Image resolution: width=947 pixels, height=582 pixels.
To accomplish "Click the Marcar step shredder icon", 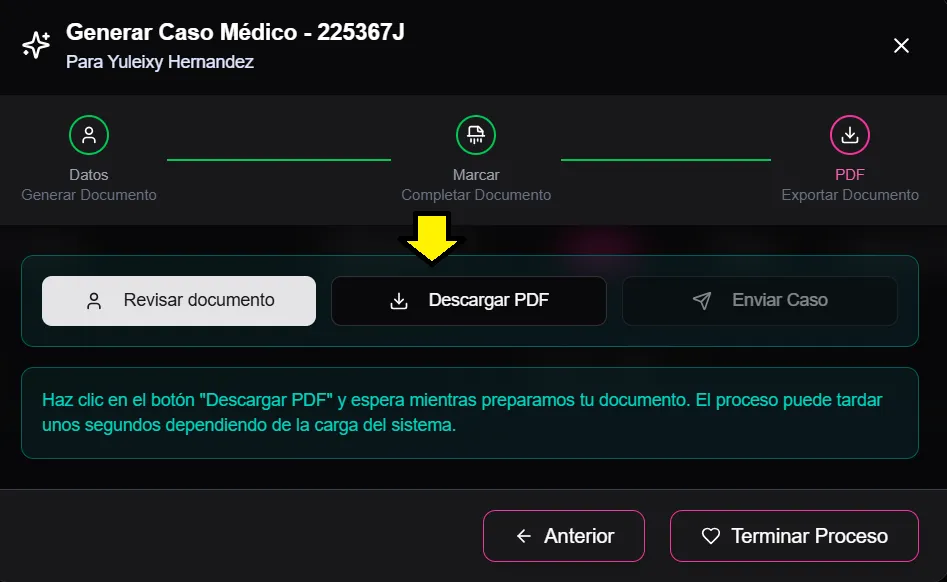I will pos(476,135).
